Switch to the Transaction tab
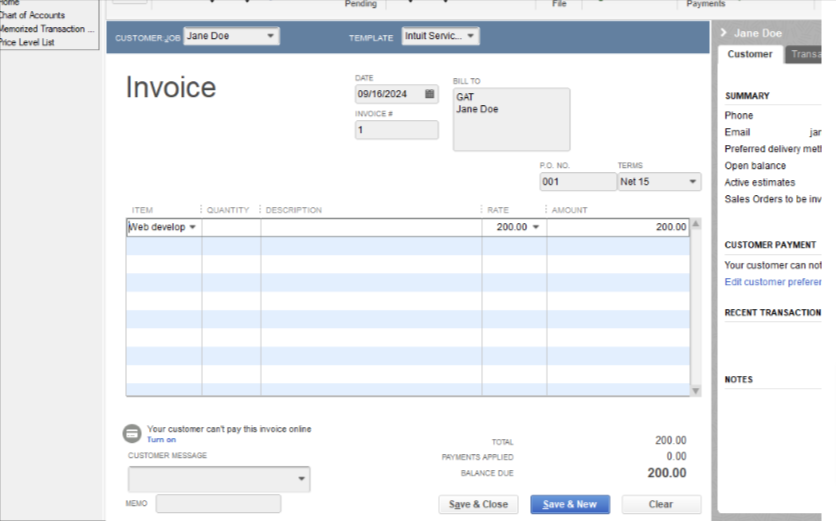Image resolution: width=836 pixels, height=521 pixels. click(804, 55)
